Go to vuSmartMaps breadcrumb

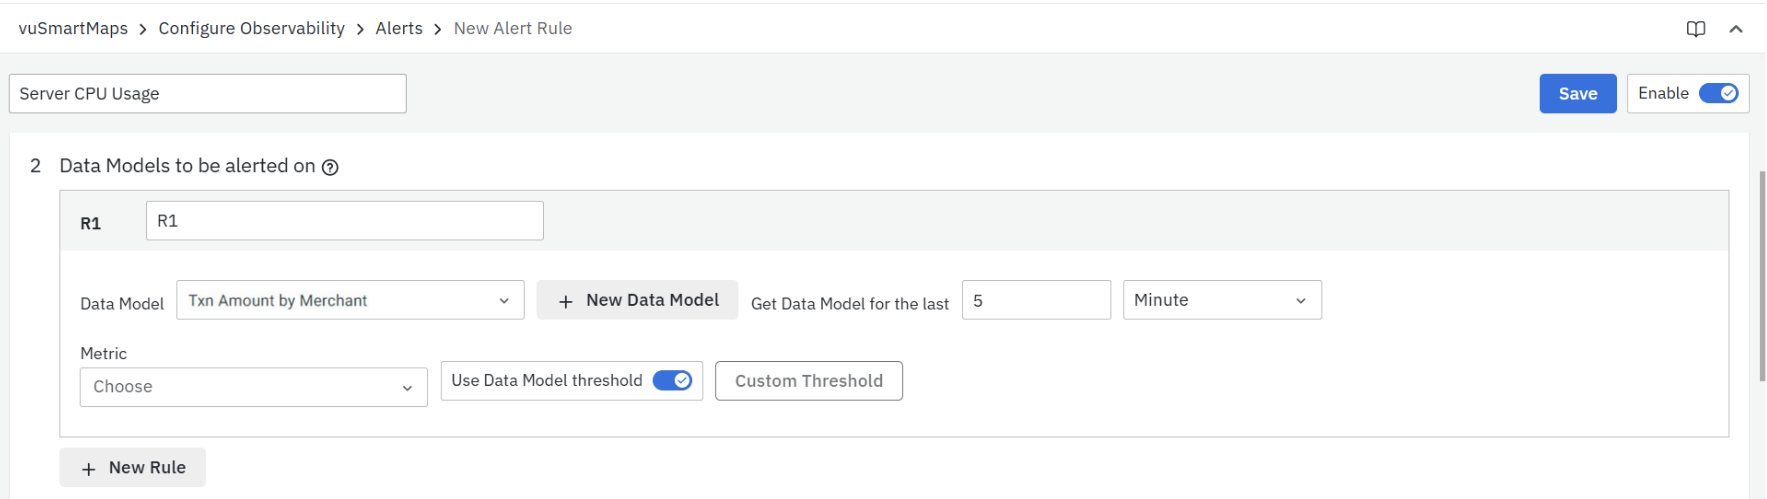(73, 28)
